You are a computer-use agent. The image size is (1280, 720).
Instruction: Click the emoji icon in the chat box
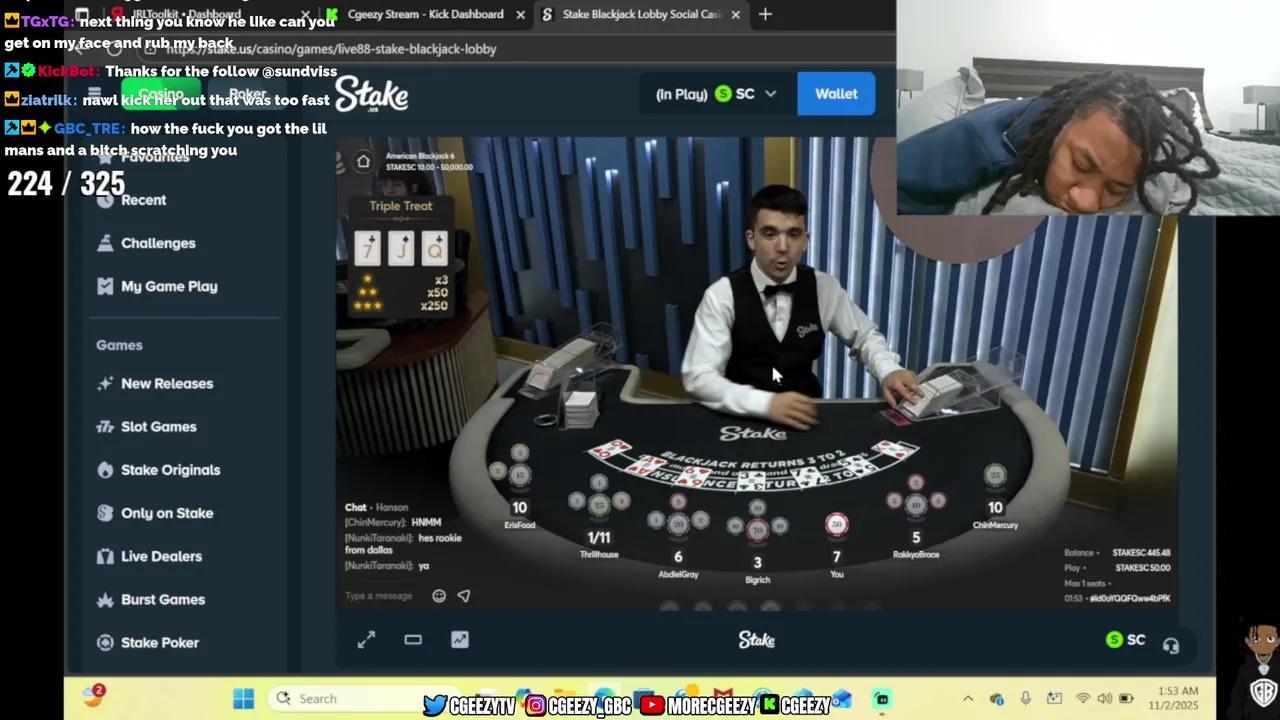point(438,595)
